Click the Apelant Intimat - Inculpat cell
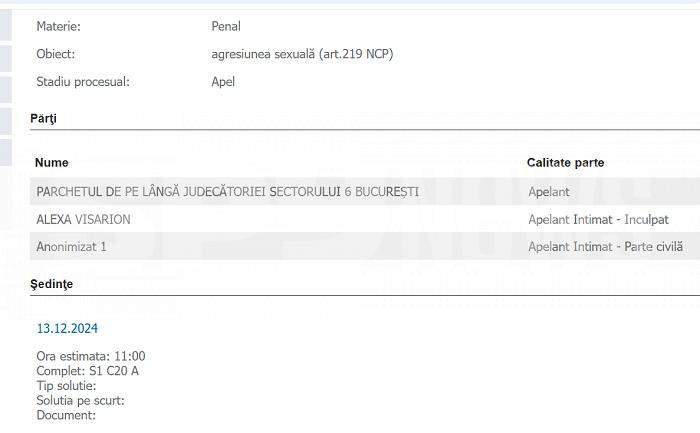Image resolution: width=700 pixels, height=433 pixels. point(598,220)
